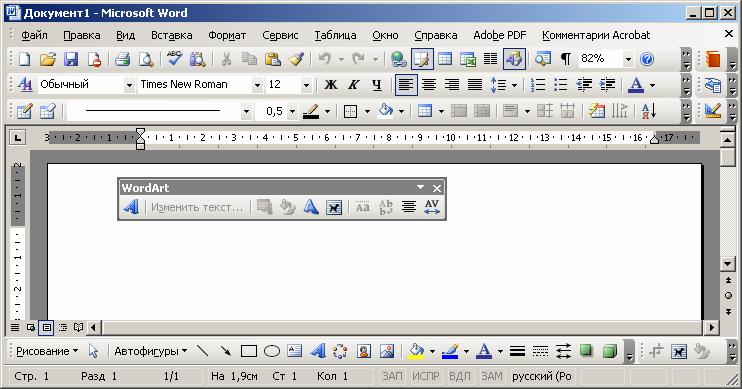Run spelling check (ABC checkmark icon)
Image resolution: width=742 pixels, height=389 pixels.
(x=175, y=59)
